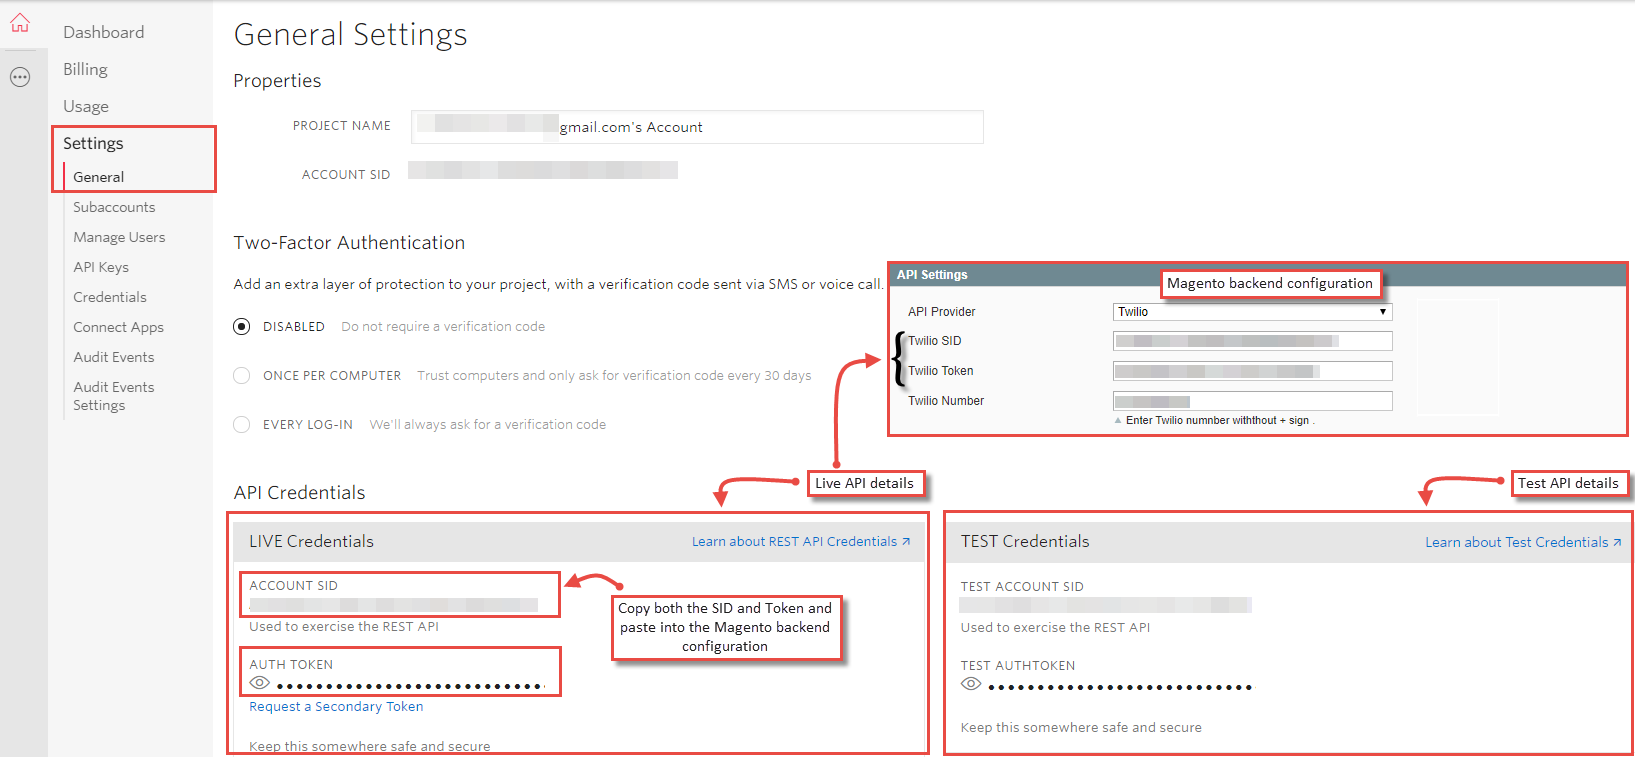Go to API Keys page
The width and height of the screenshot is (1635, 758).
tap(101, 267)
